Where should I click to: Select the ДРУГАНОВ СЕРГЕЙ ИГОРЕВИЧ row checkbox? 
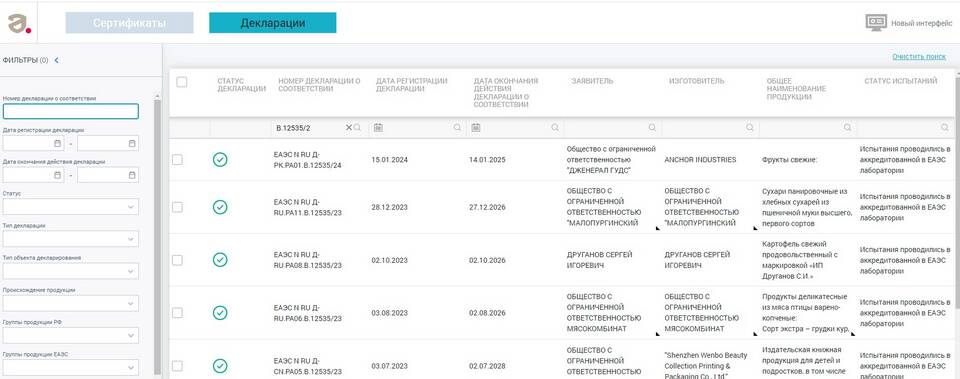[x=177, y=260]
